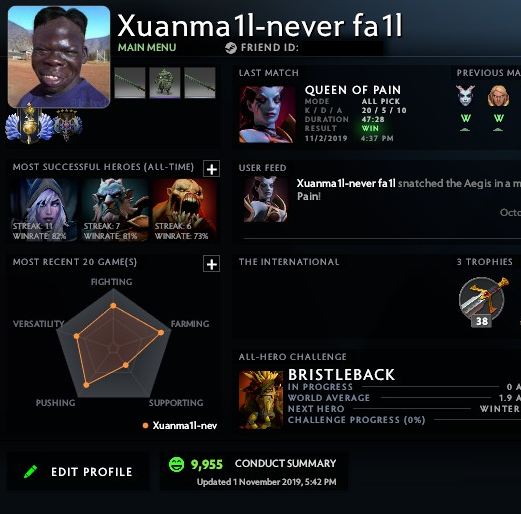Expand Most Recent 20 Games plus button
The height and width of the screenshot is (514, 521).
click(212, 264)
